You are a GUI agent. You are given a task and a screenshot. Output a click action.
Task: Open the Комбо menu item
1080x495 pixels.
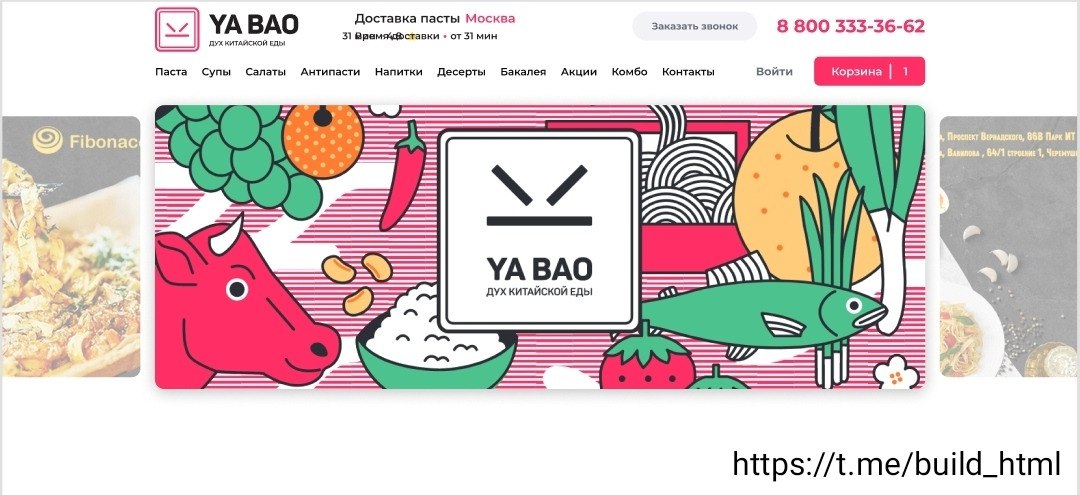(630, 72)
